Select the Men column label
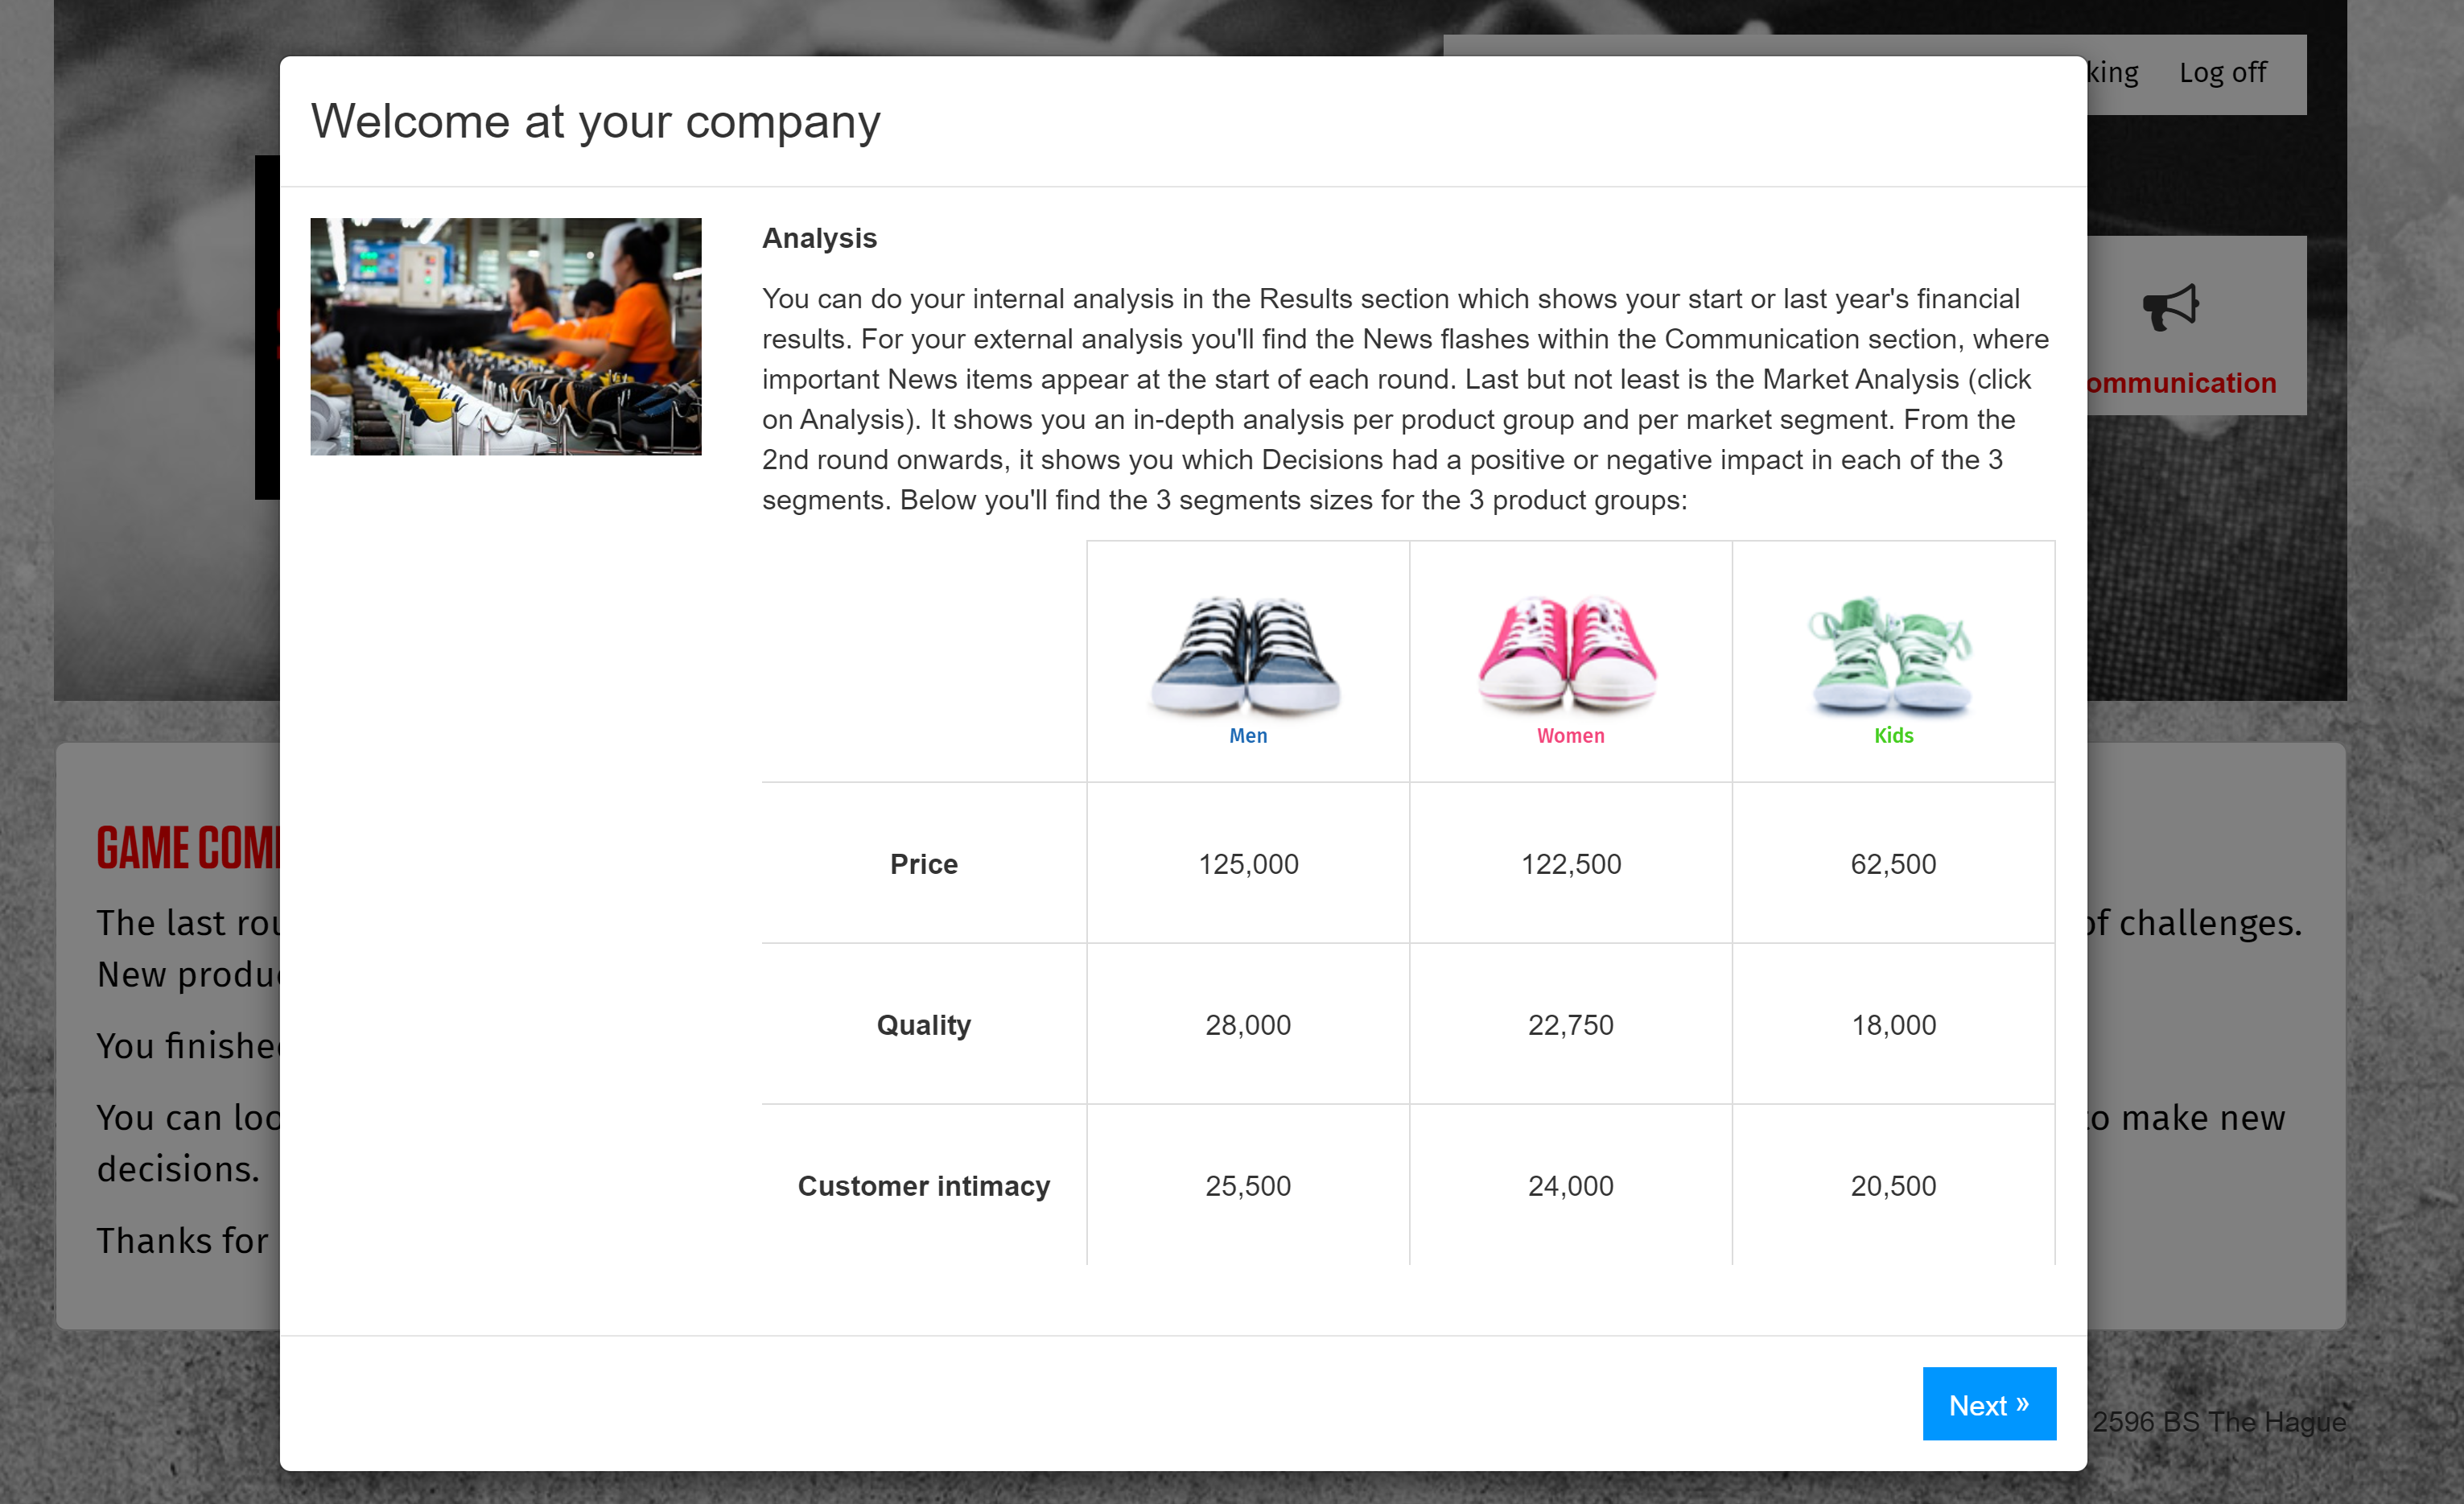2464x1504 pixels. (x=1248, y=736)
